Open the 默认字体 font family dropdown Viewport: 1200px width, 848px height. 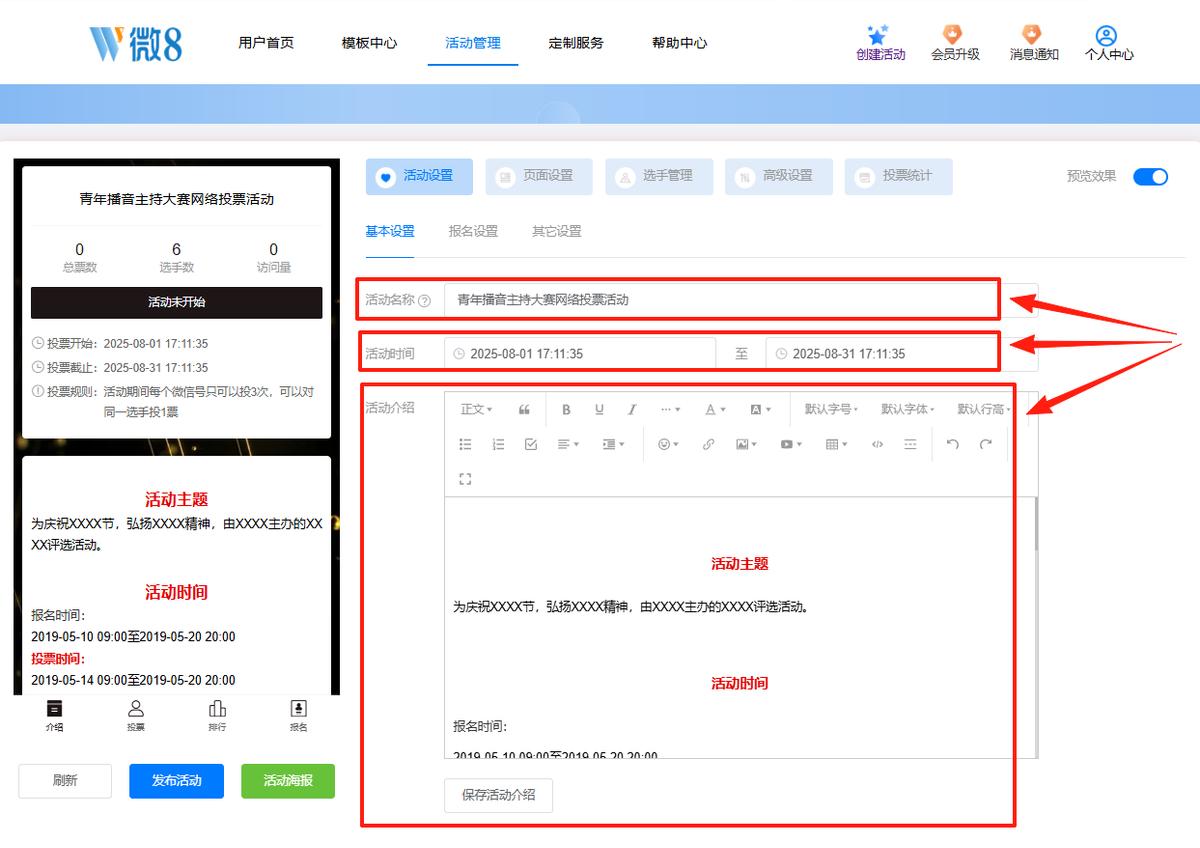[908, 409]
